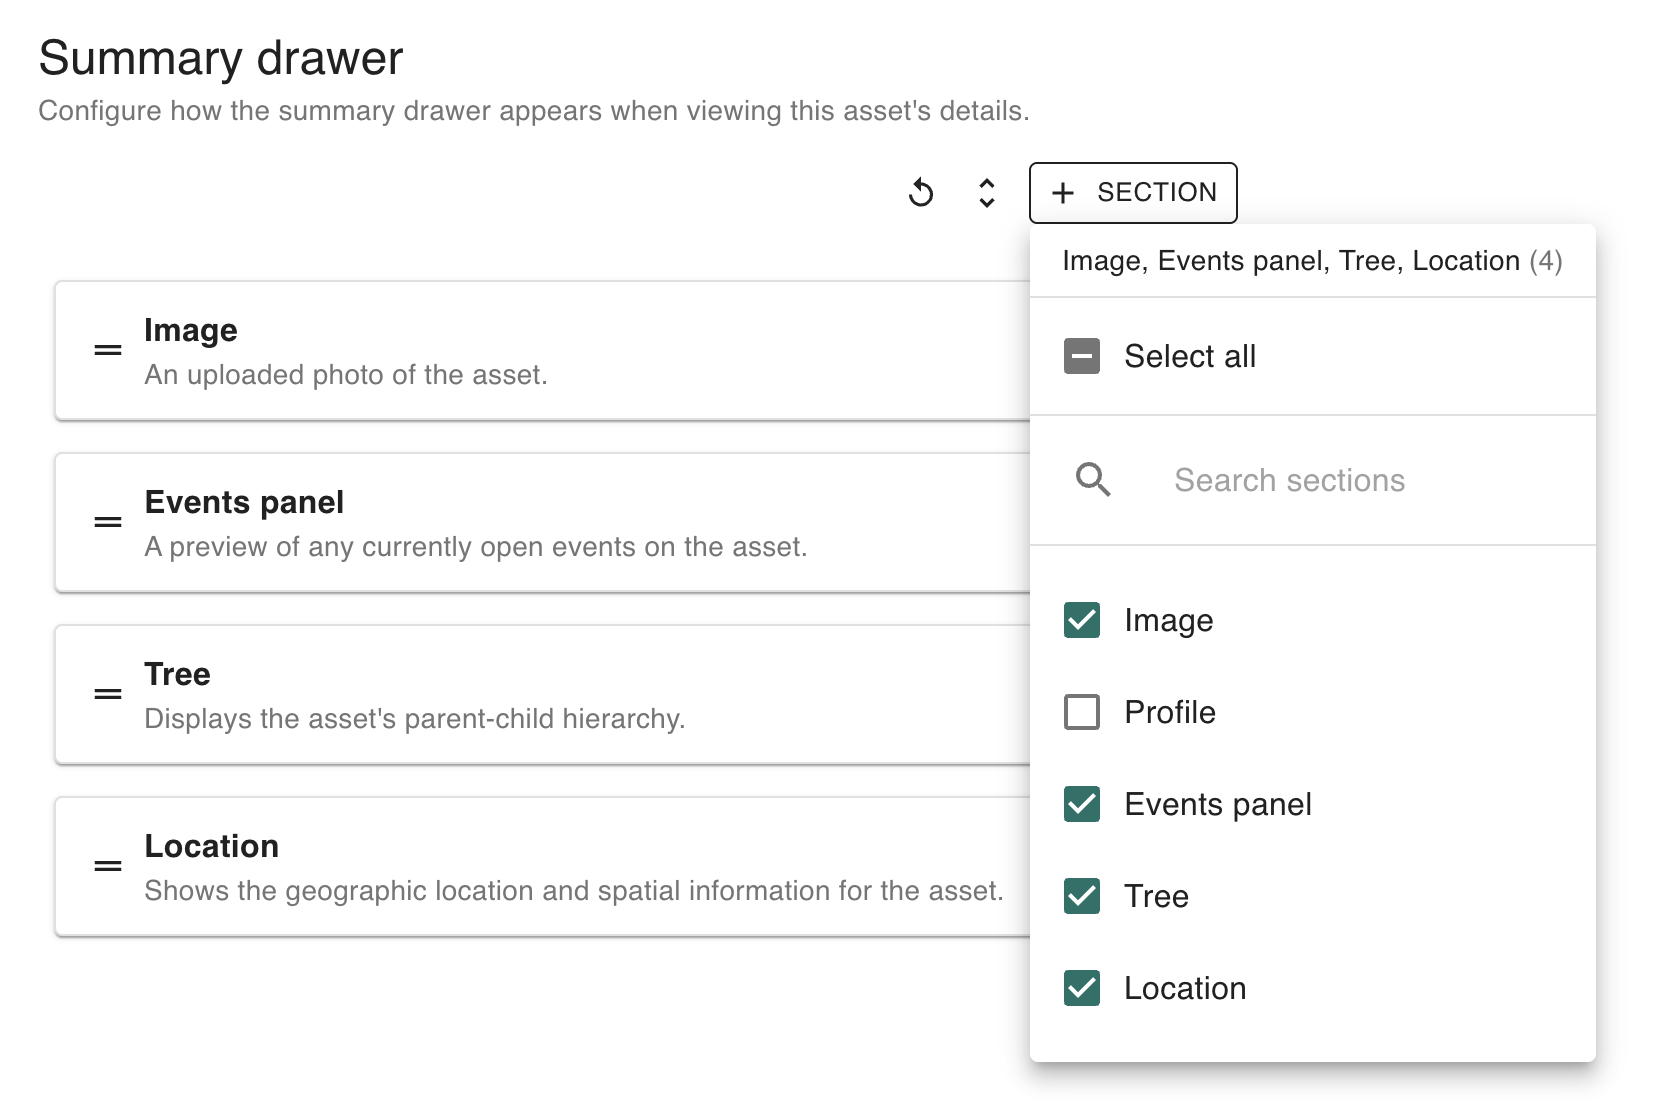Grab the Image card drag handle
Screen dimensions: 1658x1116
108,350
